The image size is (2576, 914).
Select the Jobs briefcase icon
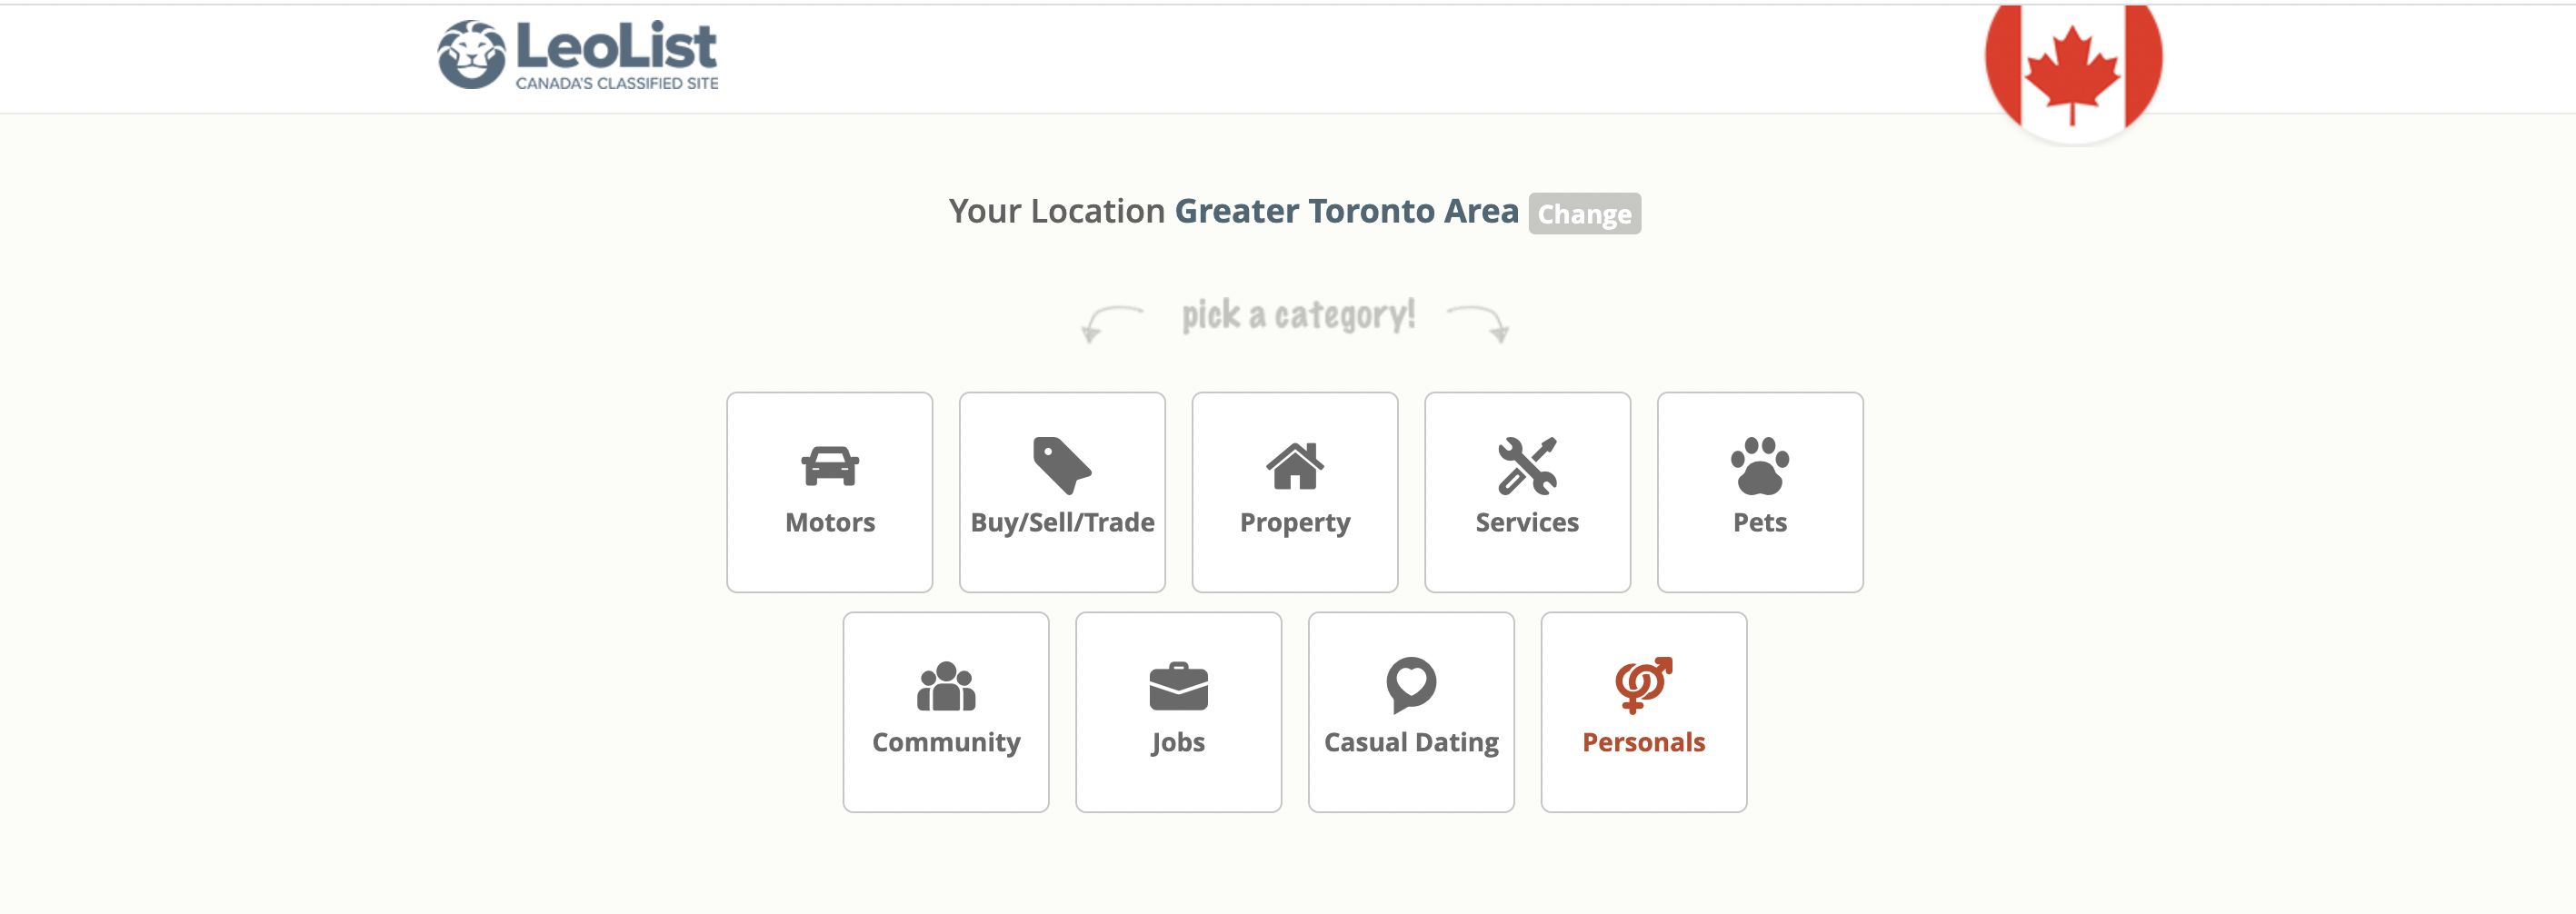click(x=1178, y=686)
